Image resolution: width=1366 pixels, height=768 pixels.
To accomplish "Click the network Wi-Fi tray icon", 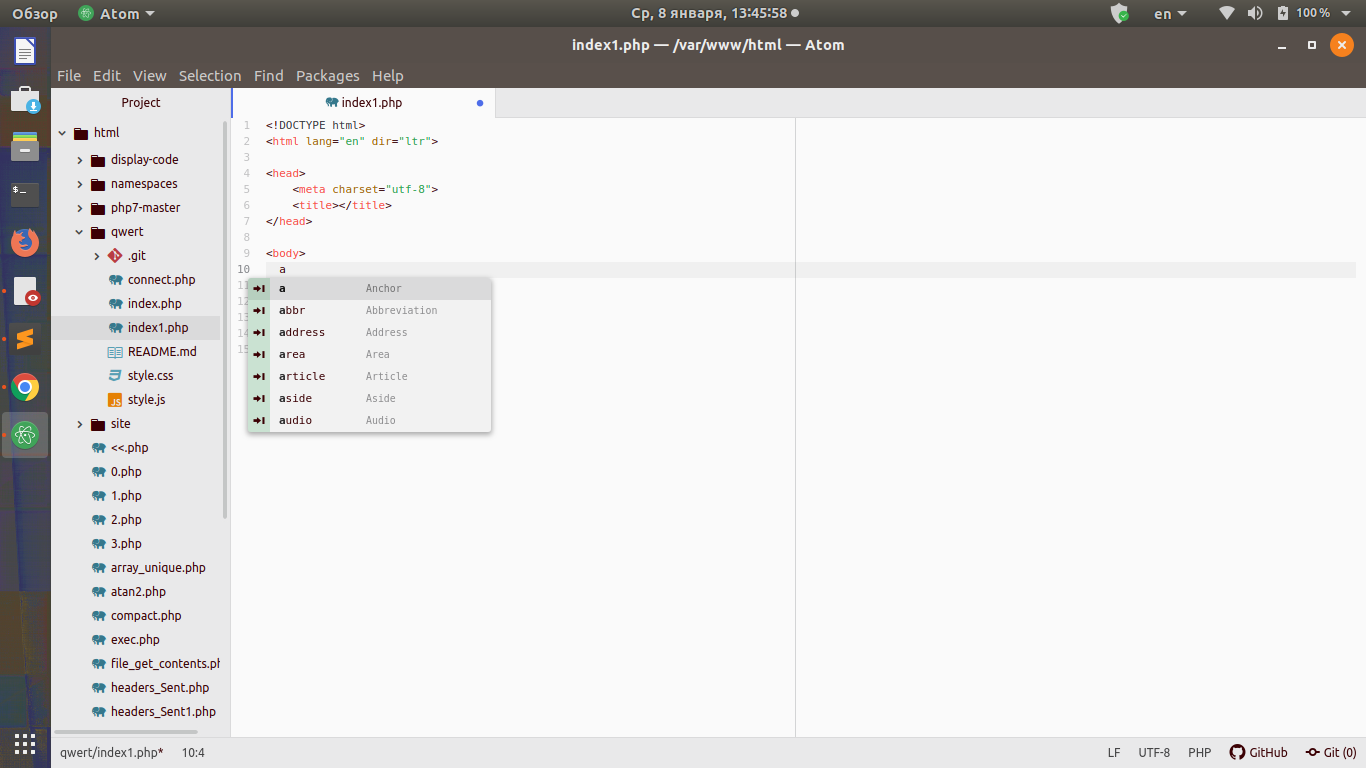I will (x=1227, y=14).
